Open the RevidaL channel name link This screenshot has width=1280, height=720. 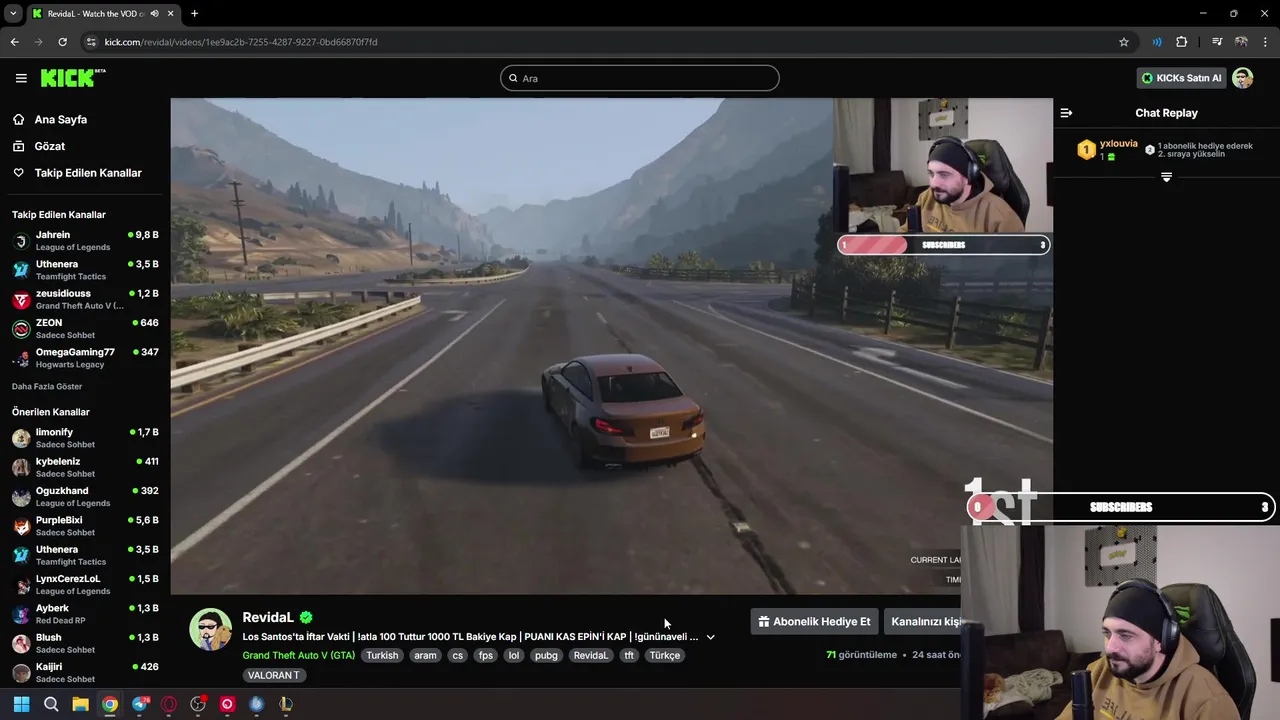[268, 618]
